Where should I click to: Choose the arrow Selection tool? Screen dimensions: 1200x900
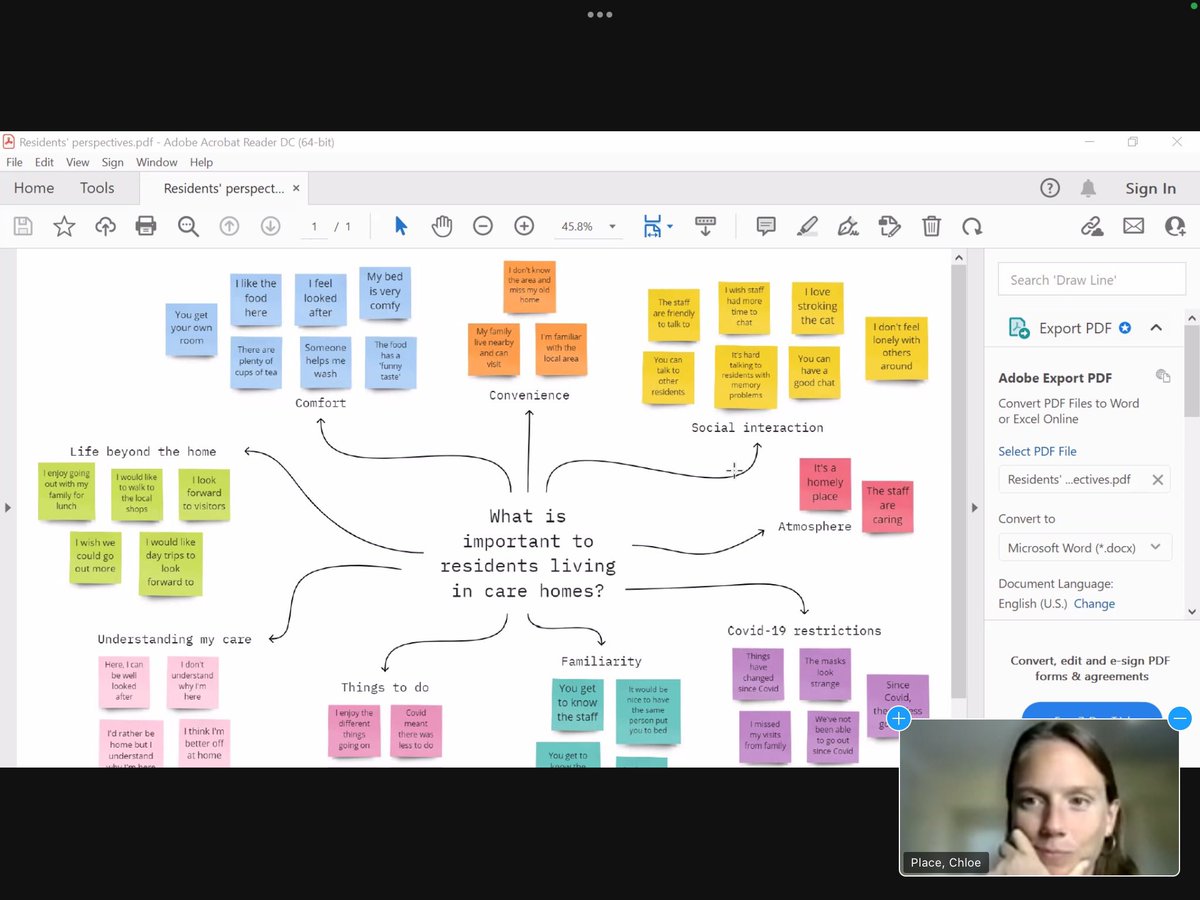tap(401, 227)
